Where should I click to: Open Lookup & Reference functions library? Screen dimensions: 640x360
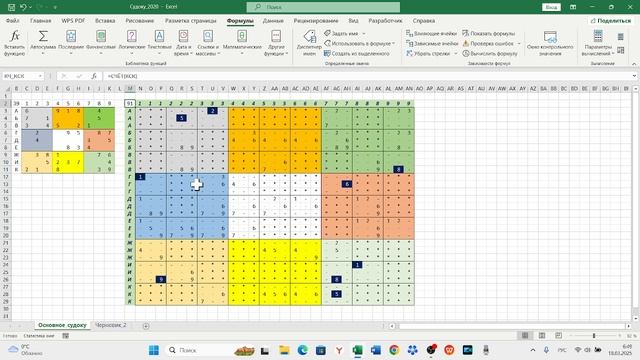click(208, 42)
